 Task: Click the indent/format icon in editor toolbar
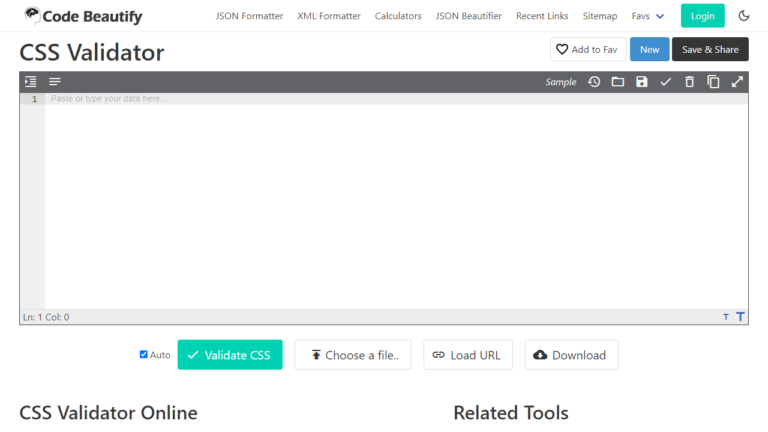31,82
